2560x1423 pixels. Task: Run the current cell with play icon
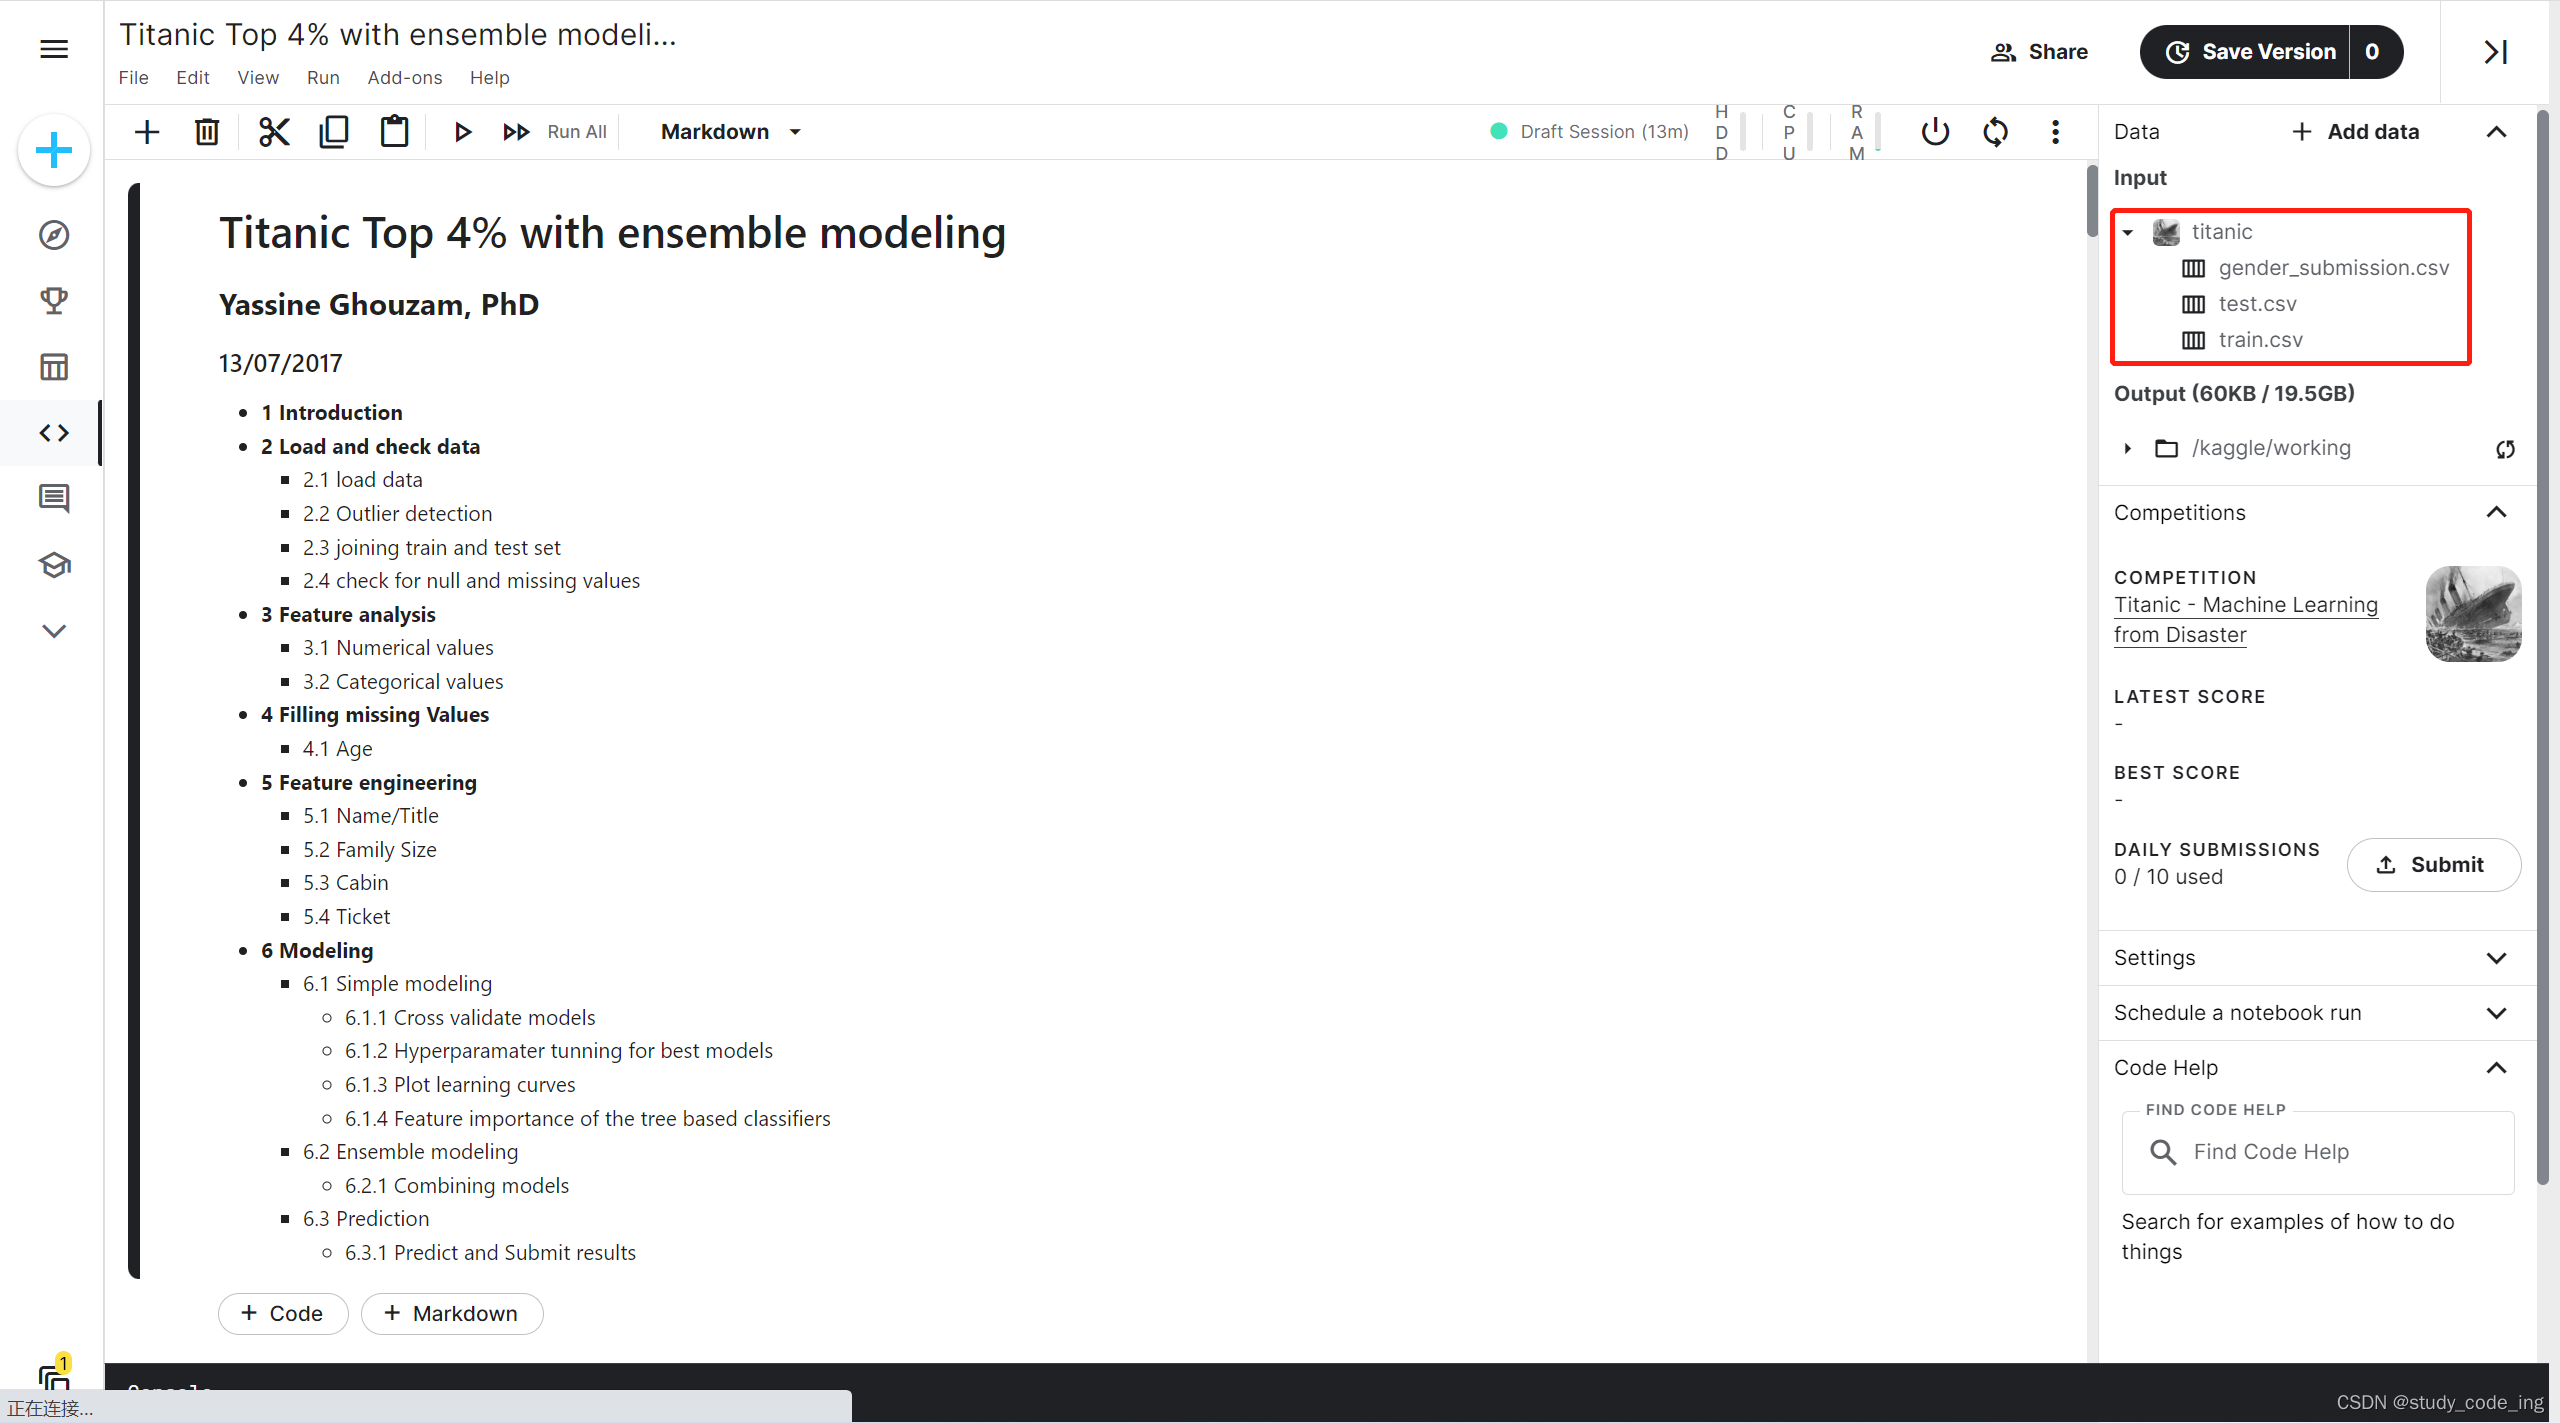point(462,131)
